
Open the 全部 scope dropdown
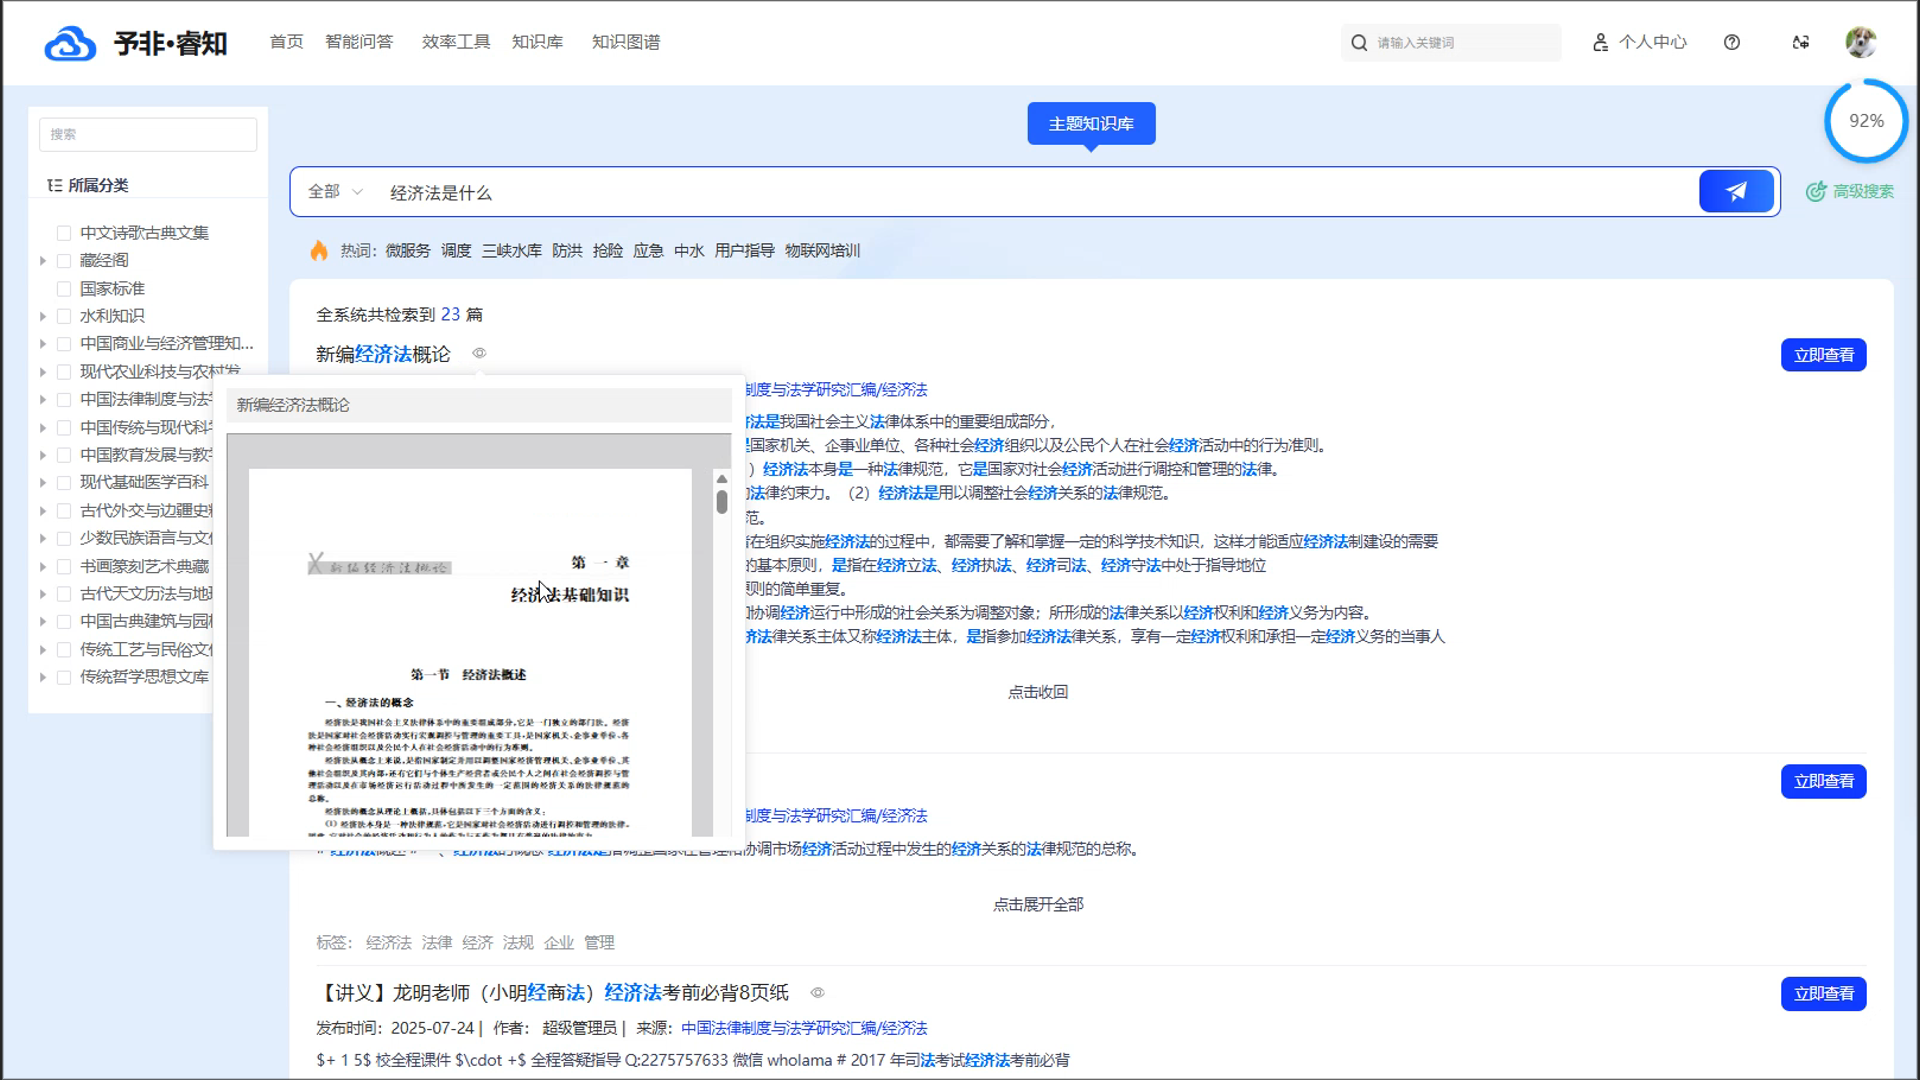(335, 191)
